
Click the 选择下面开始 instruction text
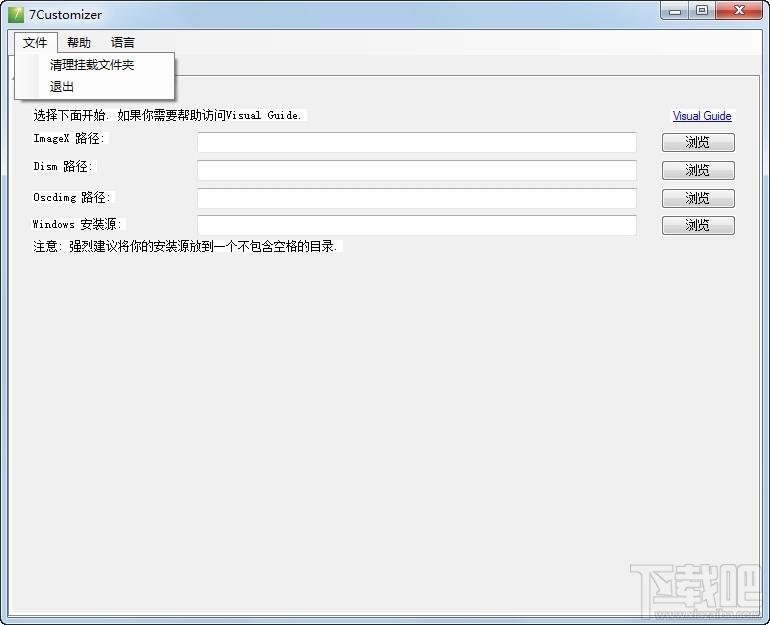point(167,115)
